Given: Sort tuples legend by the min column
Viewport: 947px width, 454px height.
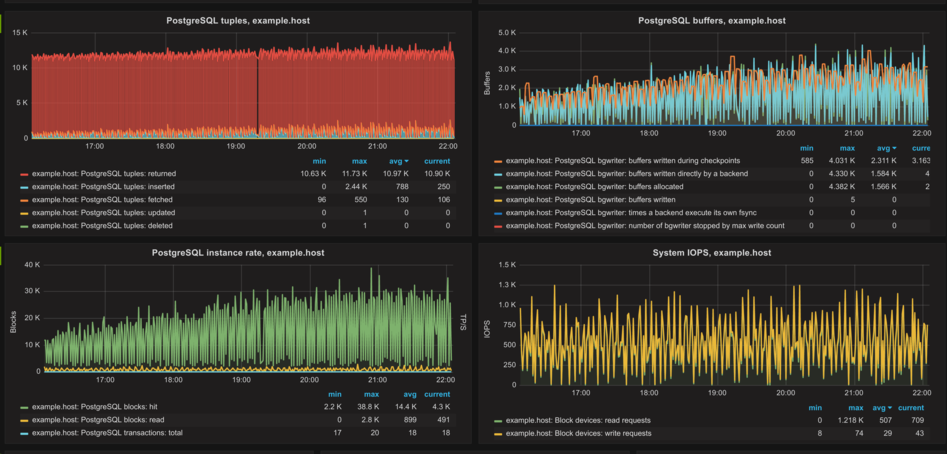Looking at the screenshot, I should (x=319, y=161).
